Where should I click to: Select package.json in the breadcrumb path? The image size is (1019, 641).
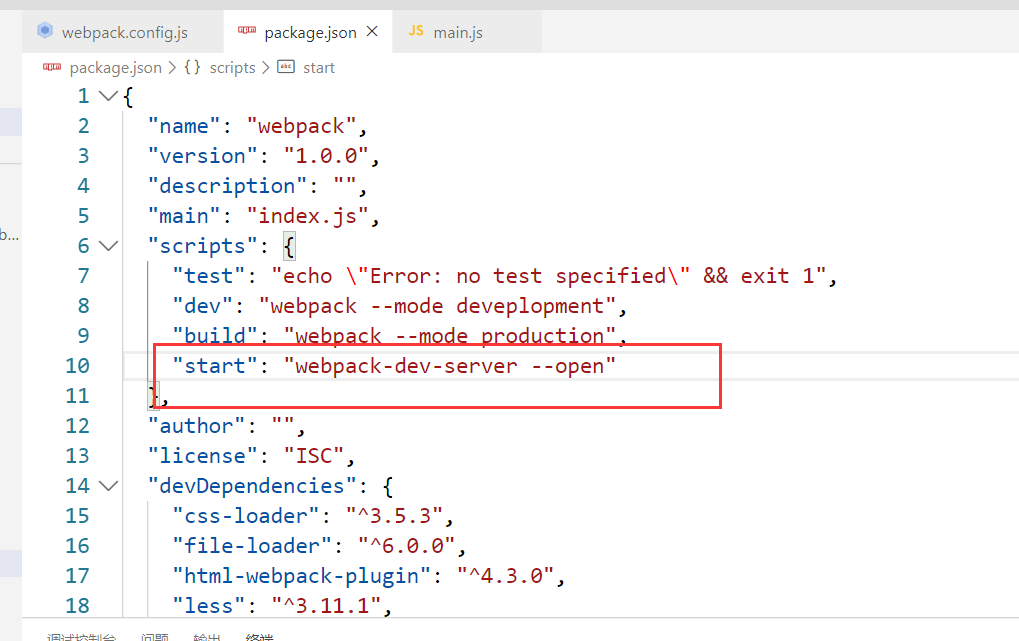[115, 67]
